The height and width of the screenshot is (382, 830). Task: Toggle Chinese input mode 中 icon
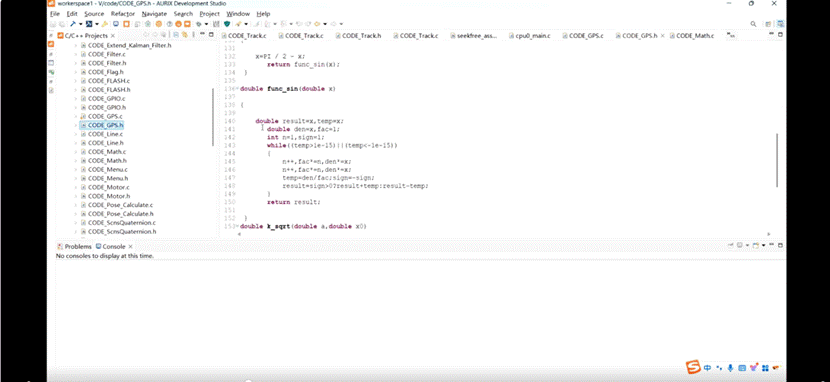click(708, 368)
